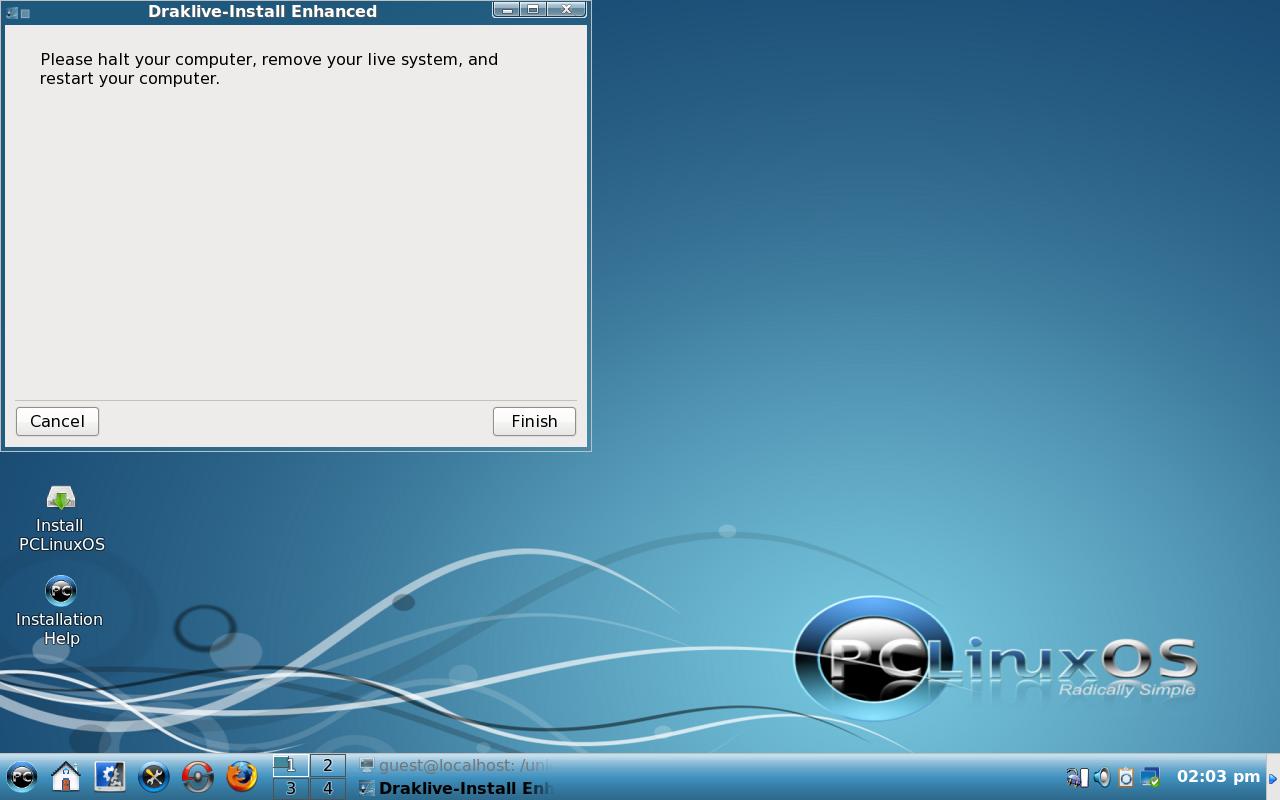Expand the panel arrow beside clock
The height and width of the screenshot is (800, 1280).
coord(1273,778)
